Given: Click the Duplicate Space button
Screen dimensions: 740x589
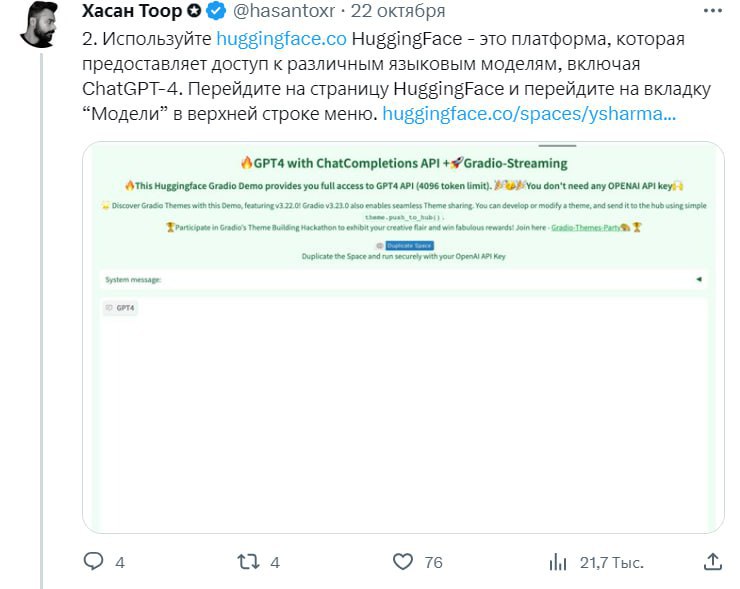Looking at the screenshot, I should [409, 245].
